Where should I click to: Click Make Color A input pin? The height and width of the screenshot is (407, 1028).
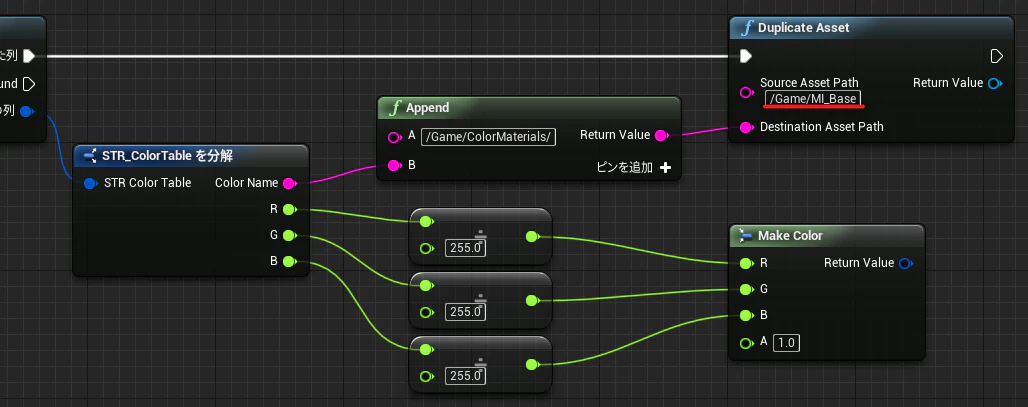(x=746, y=343)
